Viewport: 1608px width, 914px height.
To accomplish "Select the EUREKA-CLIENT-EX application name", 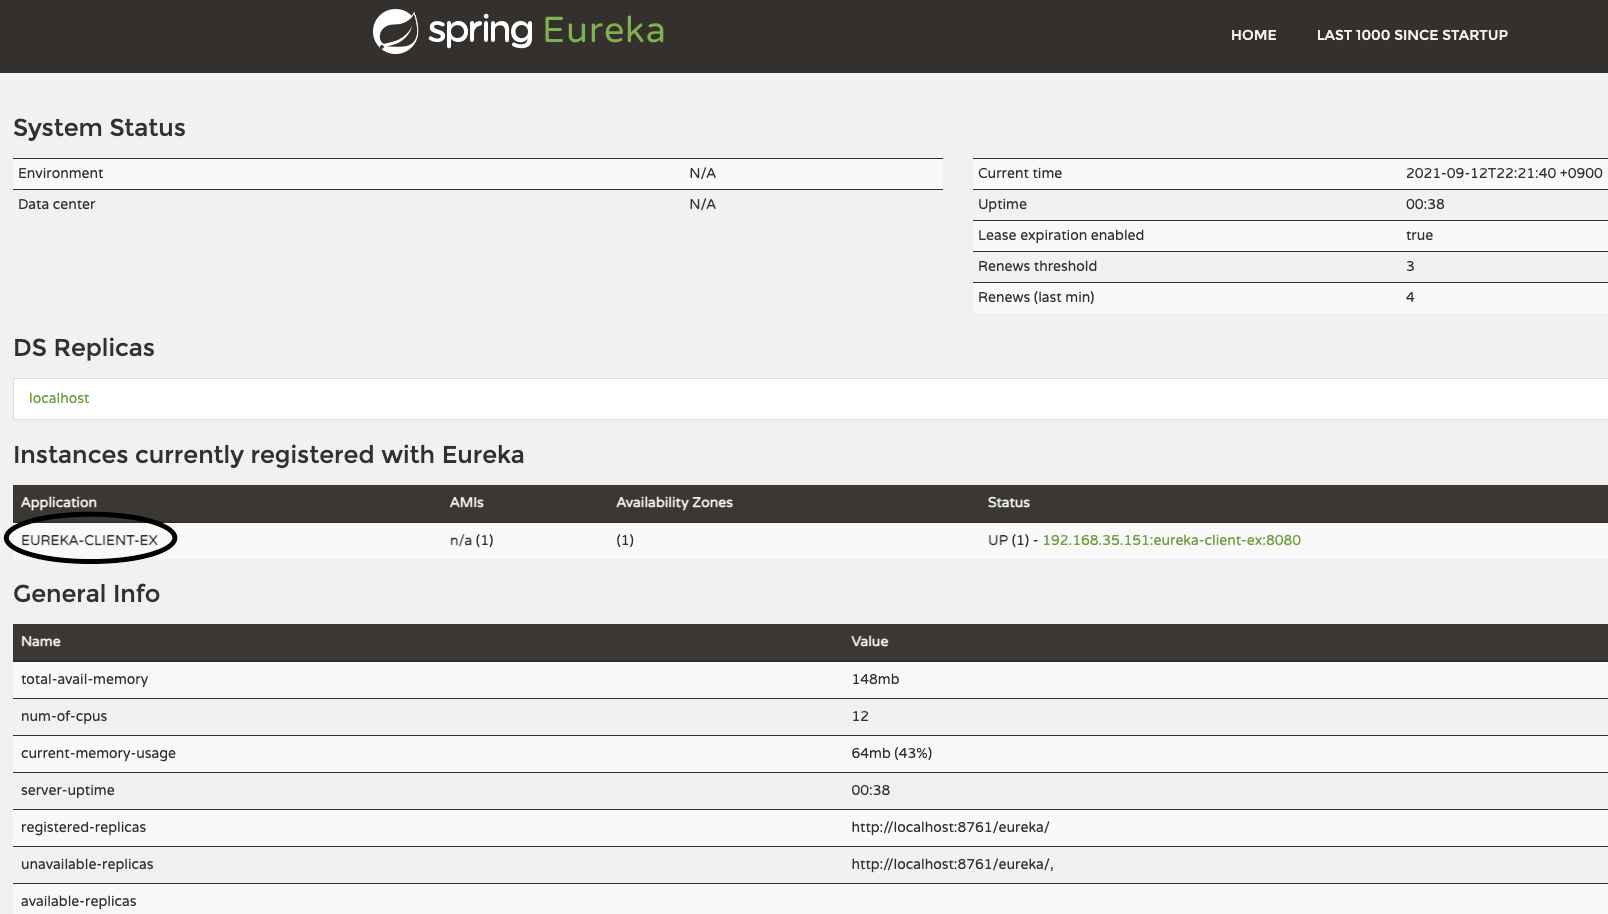I will pyautogui.click(x=89, y=540).
